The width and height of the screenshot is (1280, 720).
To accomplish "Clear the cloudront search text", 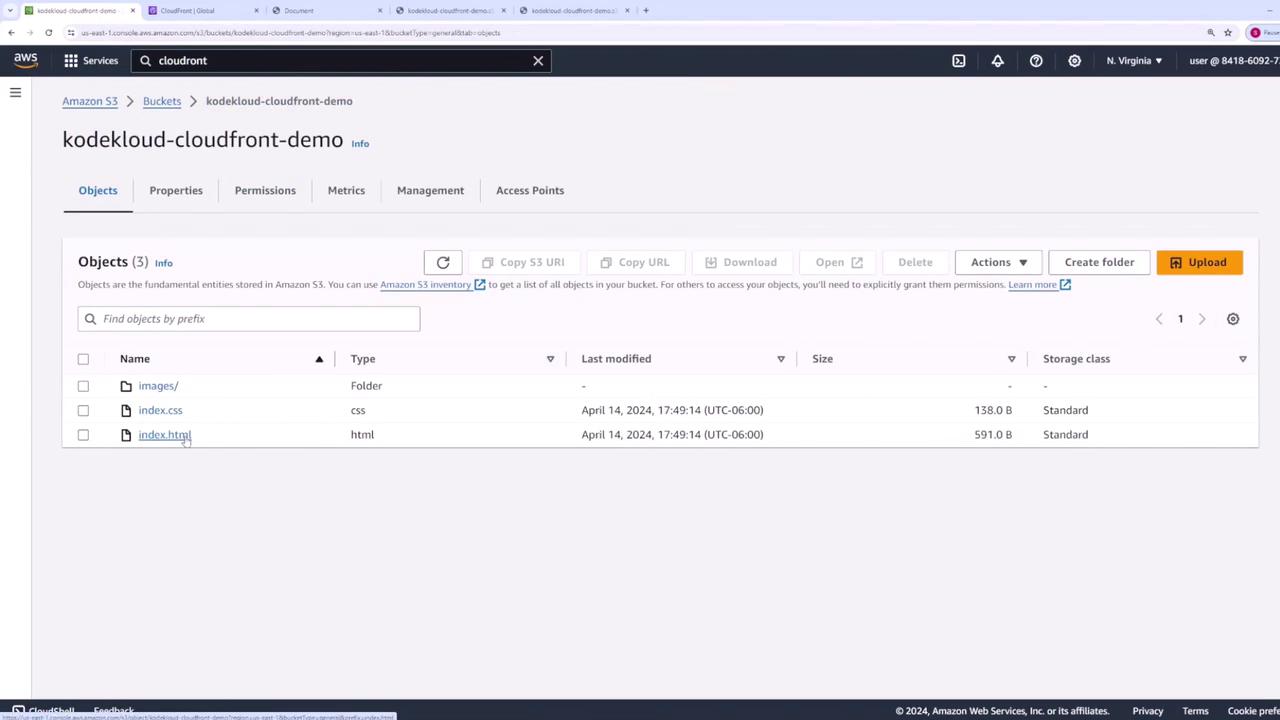I will tap(538, 61).
